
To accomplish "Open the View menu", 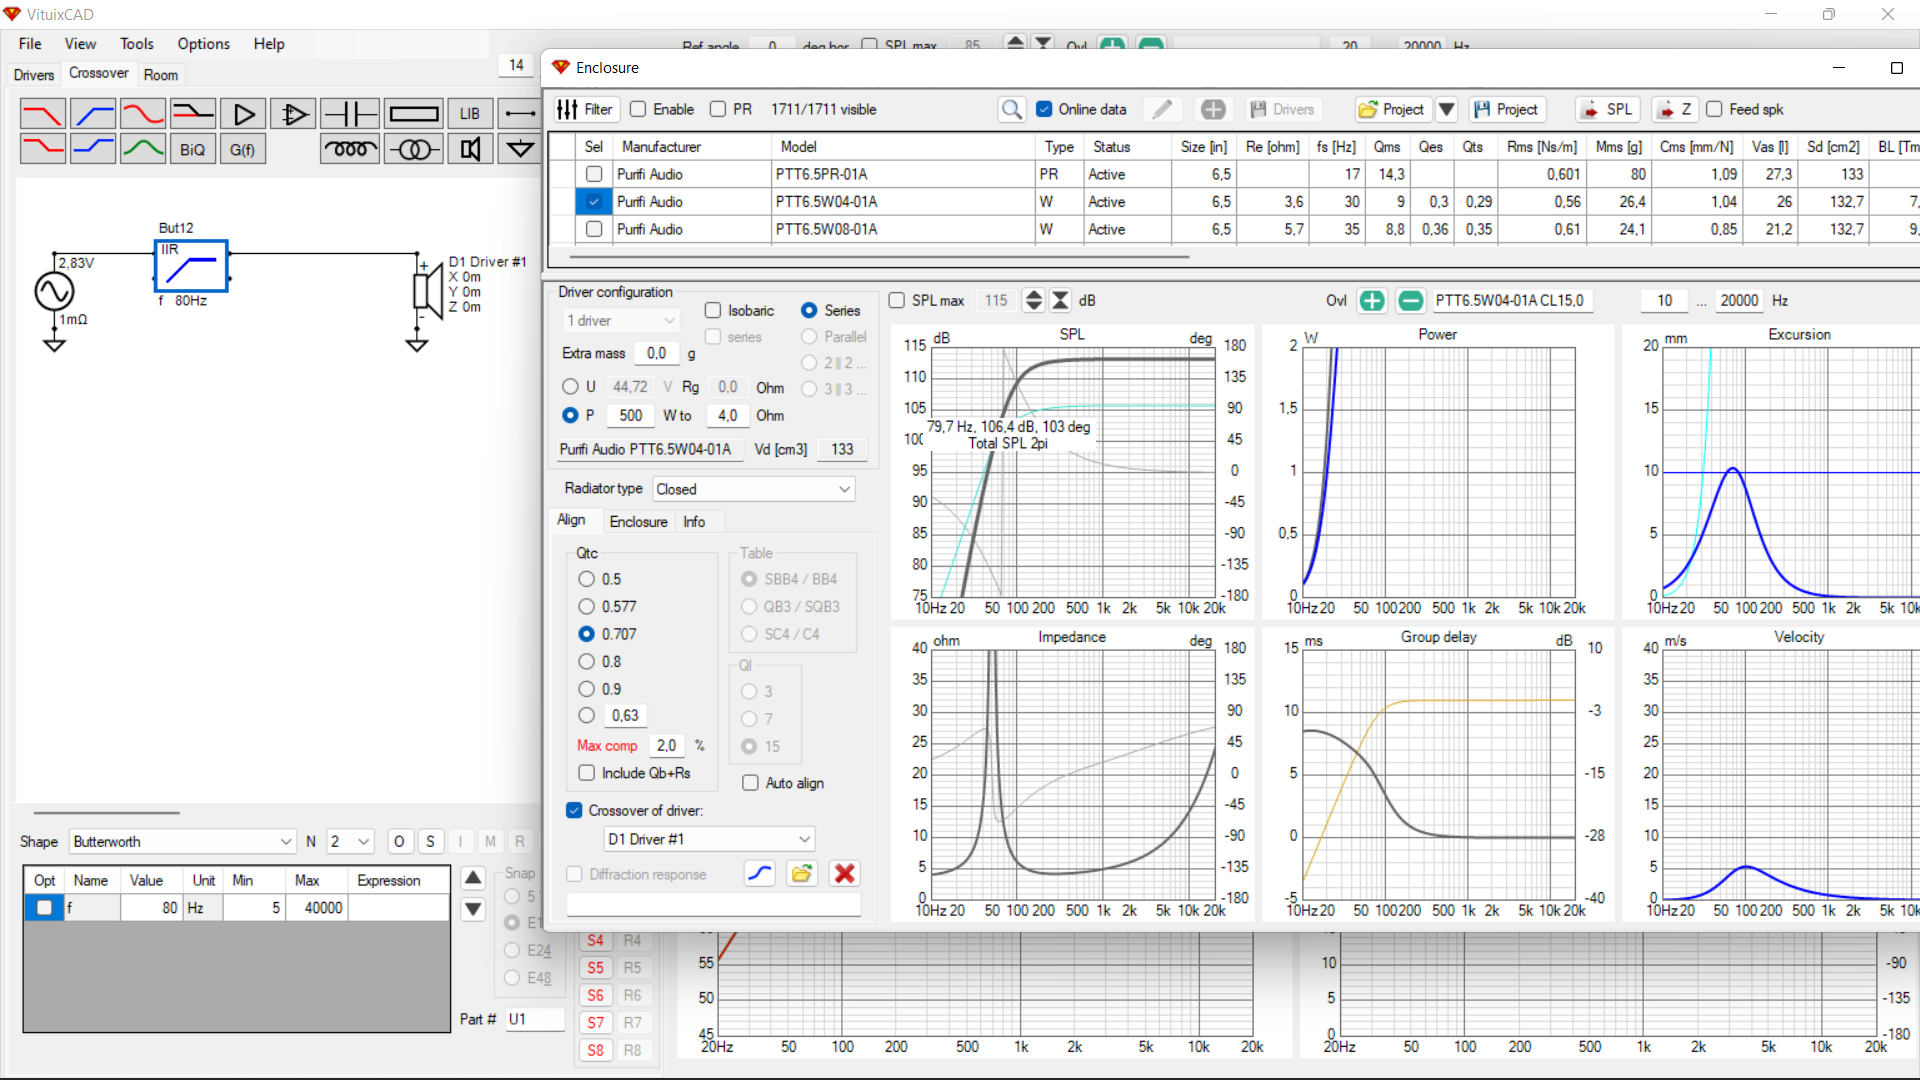I will pos(80,44).
